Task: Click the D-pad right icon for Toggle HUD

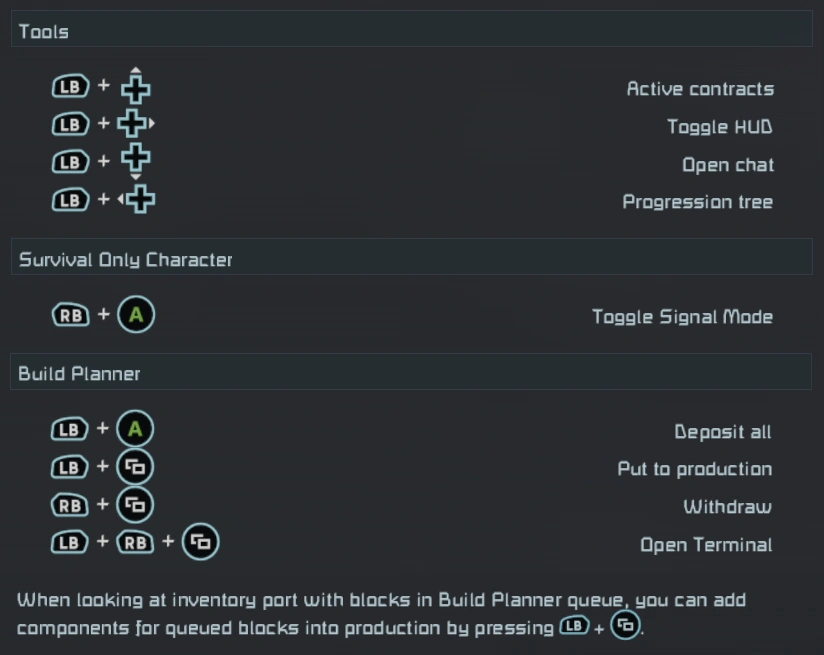Action: click(134, 125)
